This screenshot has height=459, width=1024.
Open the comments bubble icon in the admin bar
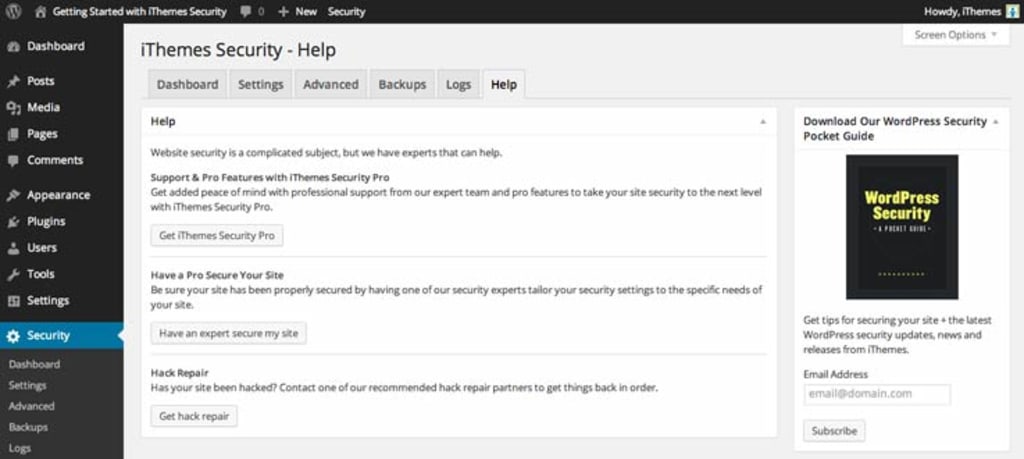click(246, 11)
